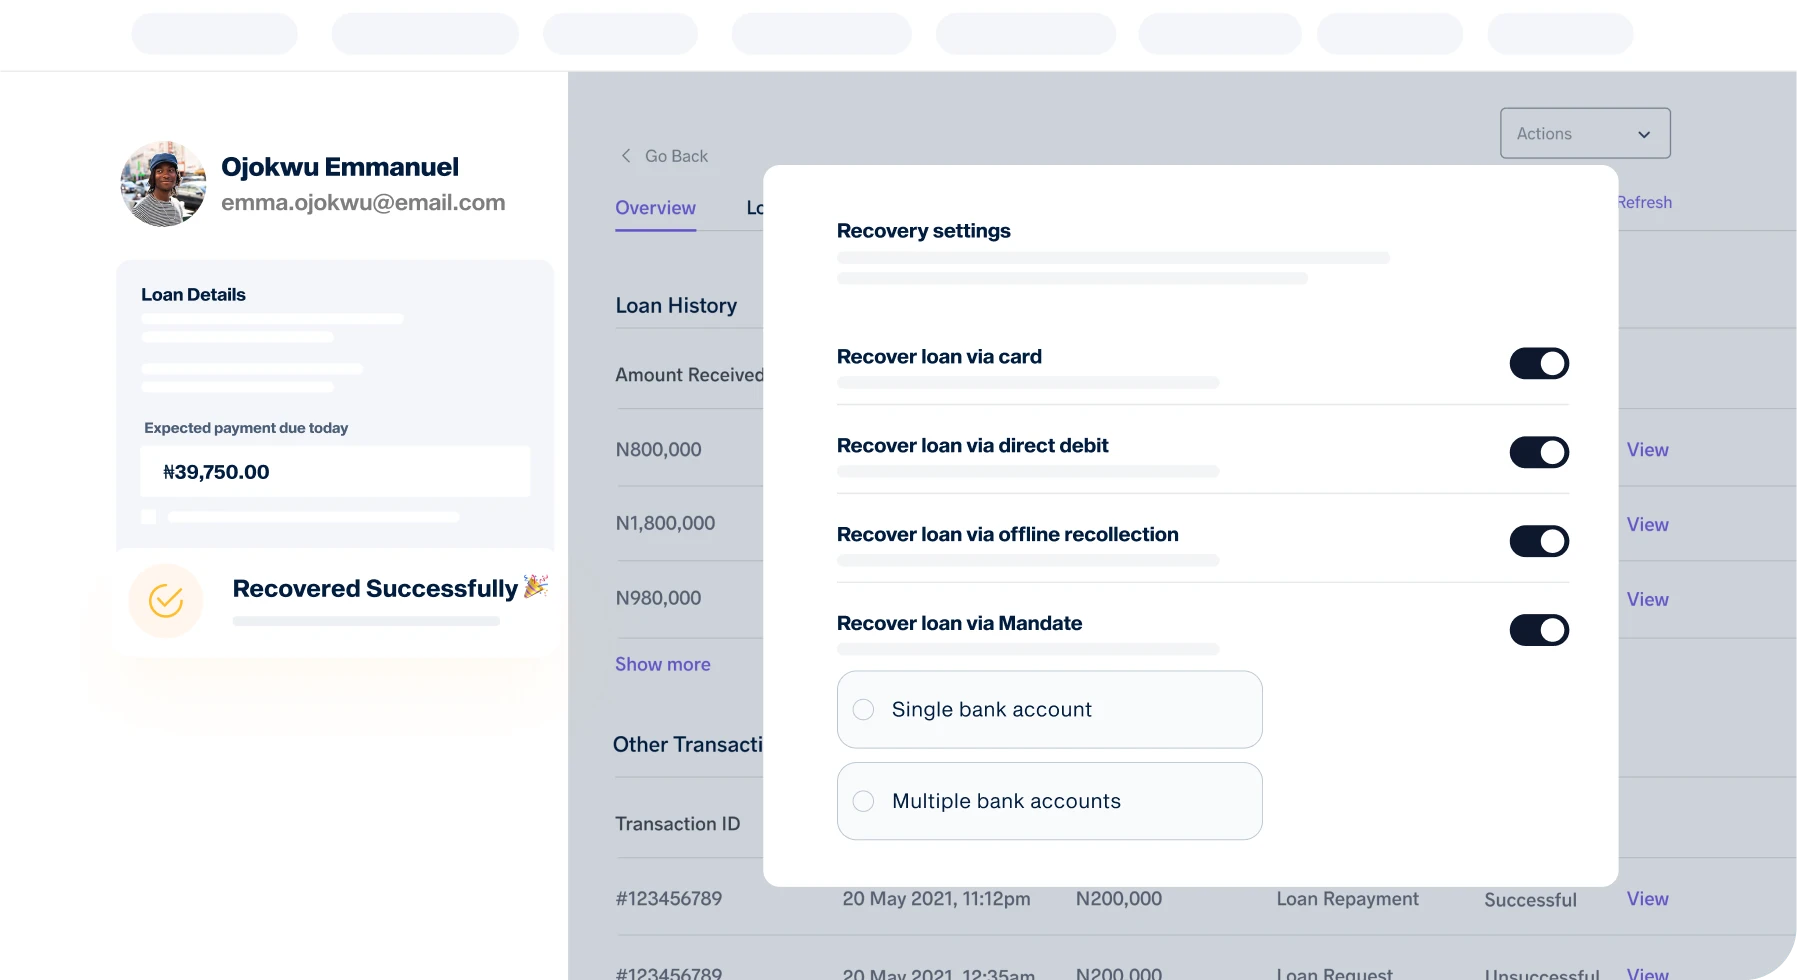This screenshot has width=1797, height=980.
Task: Click the emma.ojokwu@email.com address
Action: pyautogui.click(x=363, y=203)
